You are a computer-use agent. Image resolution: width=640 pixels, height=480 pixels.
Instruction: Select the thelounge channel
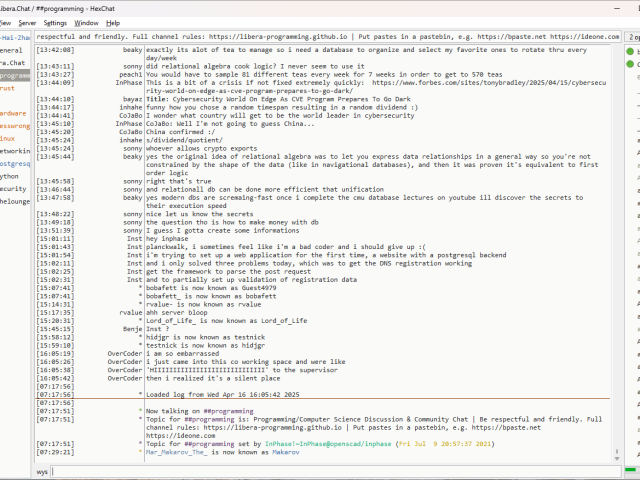click(x=14, y=200)
